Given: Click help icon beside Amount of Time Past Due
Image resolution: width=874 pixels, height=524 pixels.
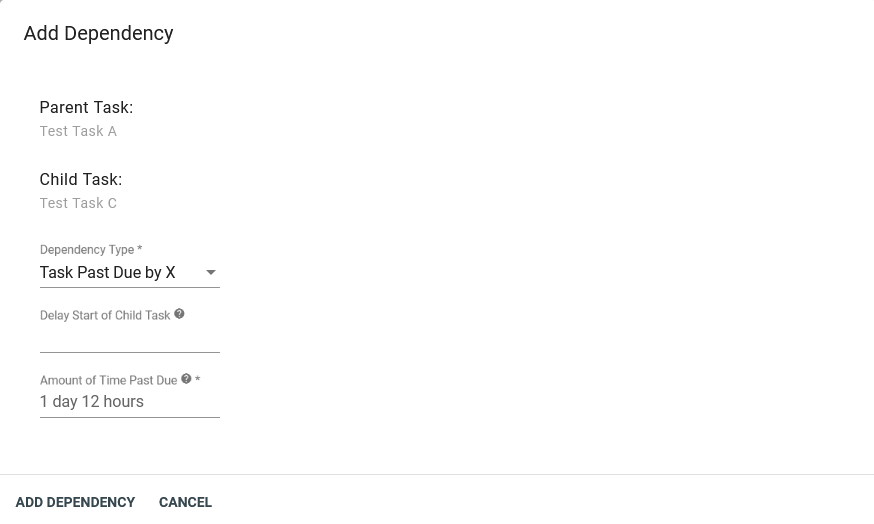Looking at the screenshot, I should point(186,379).
